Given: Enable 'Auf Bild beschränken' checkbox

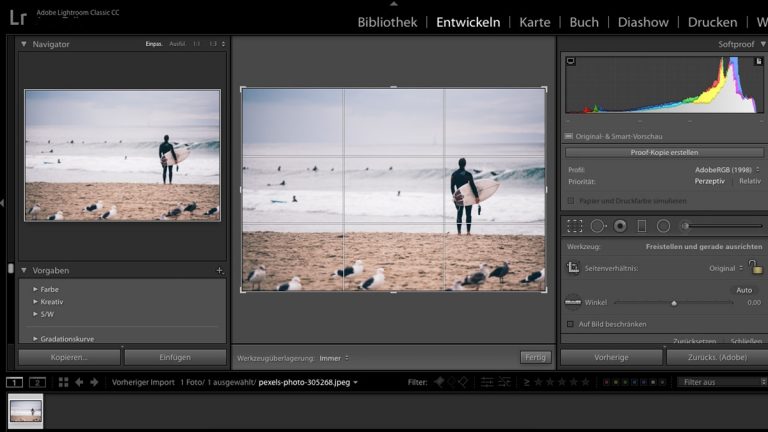Looking at the screenshot, I should pyautogui.click(x=570, y=324).
